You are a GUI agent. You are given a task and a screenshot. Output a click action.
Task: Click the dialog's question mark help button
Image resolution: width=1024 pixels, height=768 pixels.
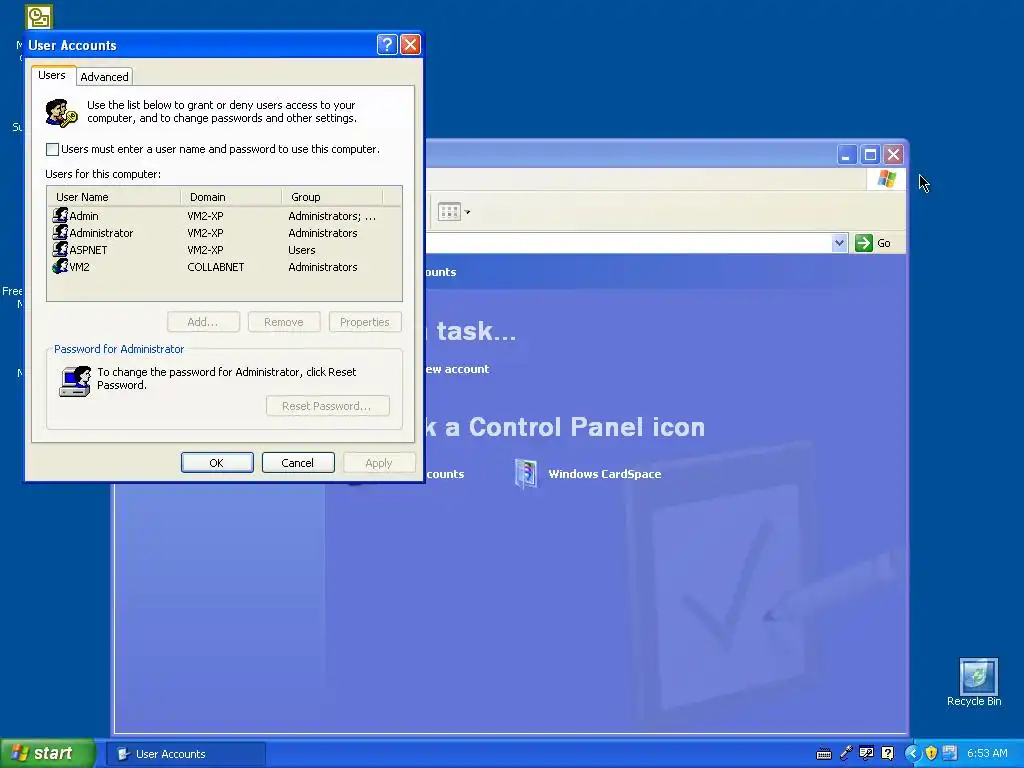pyautogui.click(x=387, y=44)
